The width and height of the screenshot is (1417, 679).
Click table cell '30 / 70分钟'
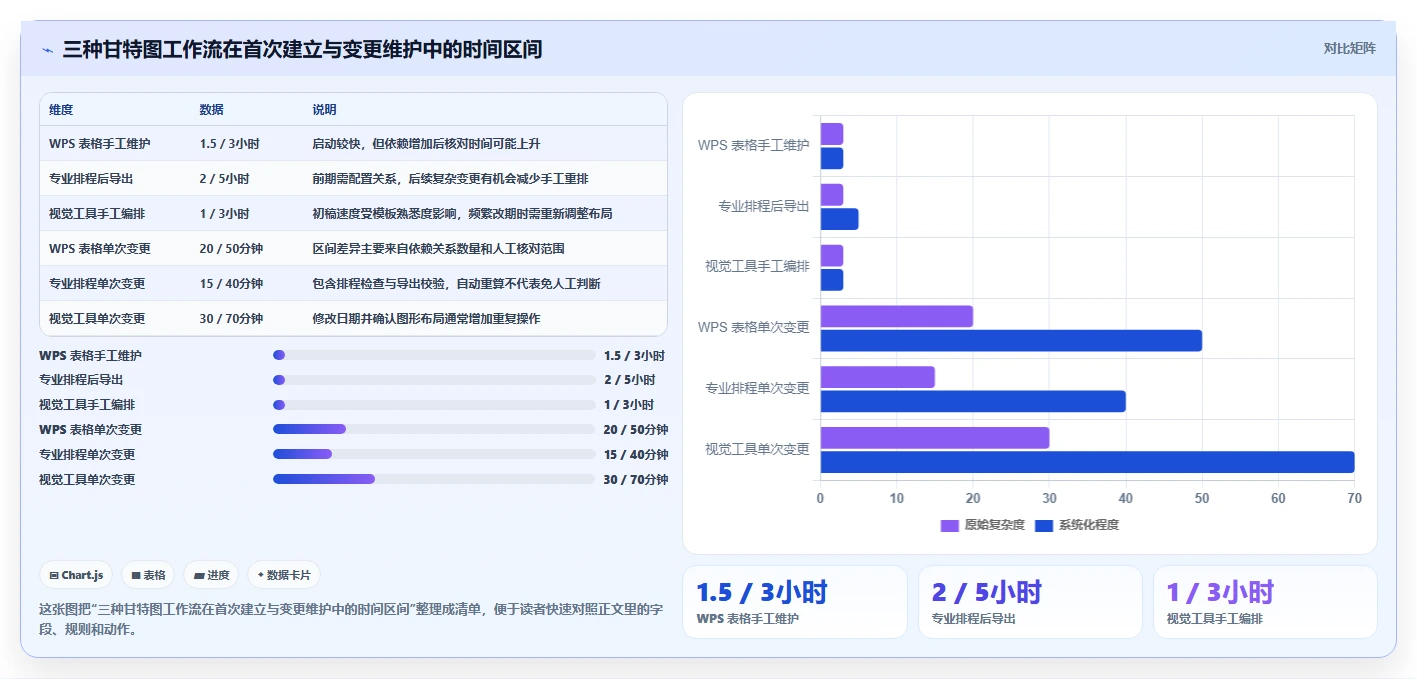click(x=231, y=319)
